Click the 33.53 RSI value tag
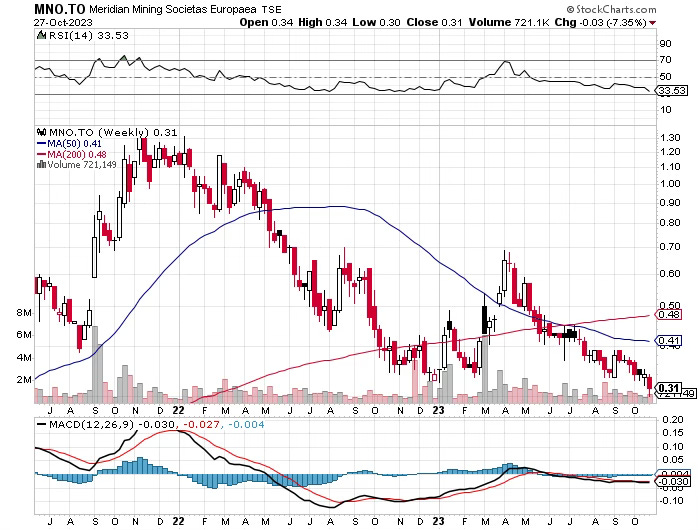The width and height of the screenshot is (700, 530). click(671, 91)
